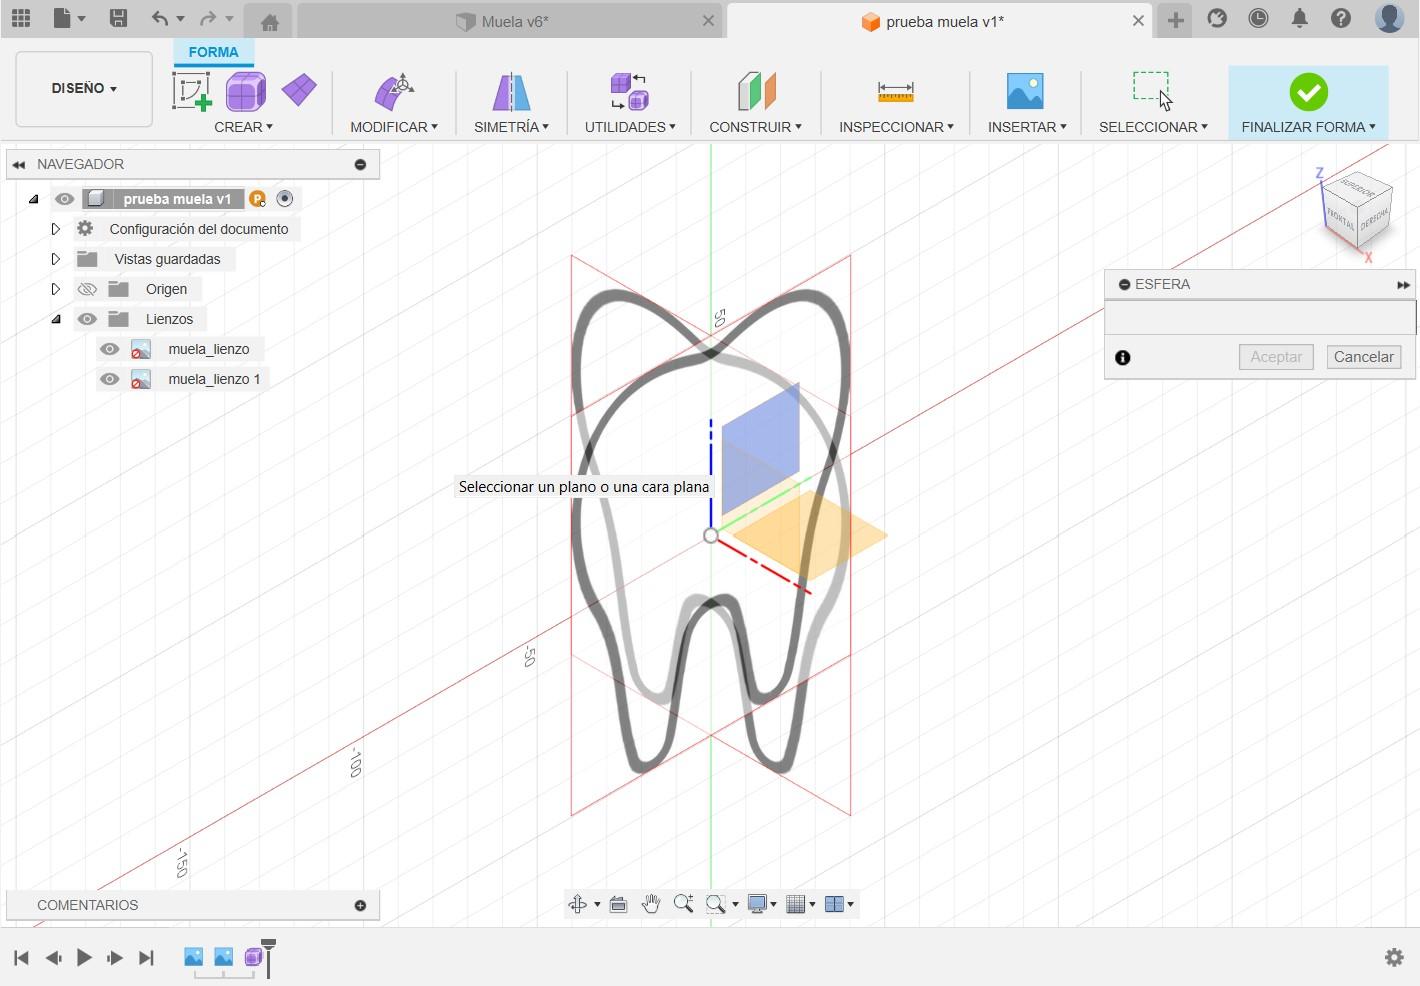Select the Create Plane form tool
The image size is (1420, 986).
pyautogui.click(x=299, y=90)
